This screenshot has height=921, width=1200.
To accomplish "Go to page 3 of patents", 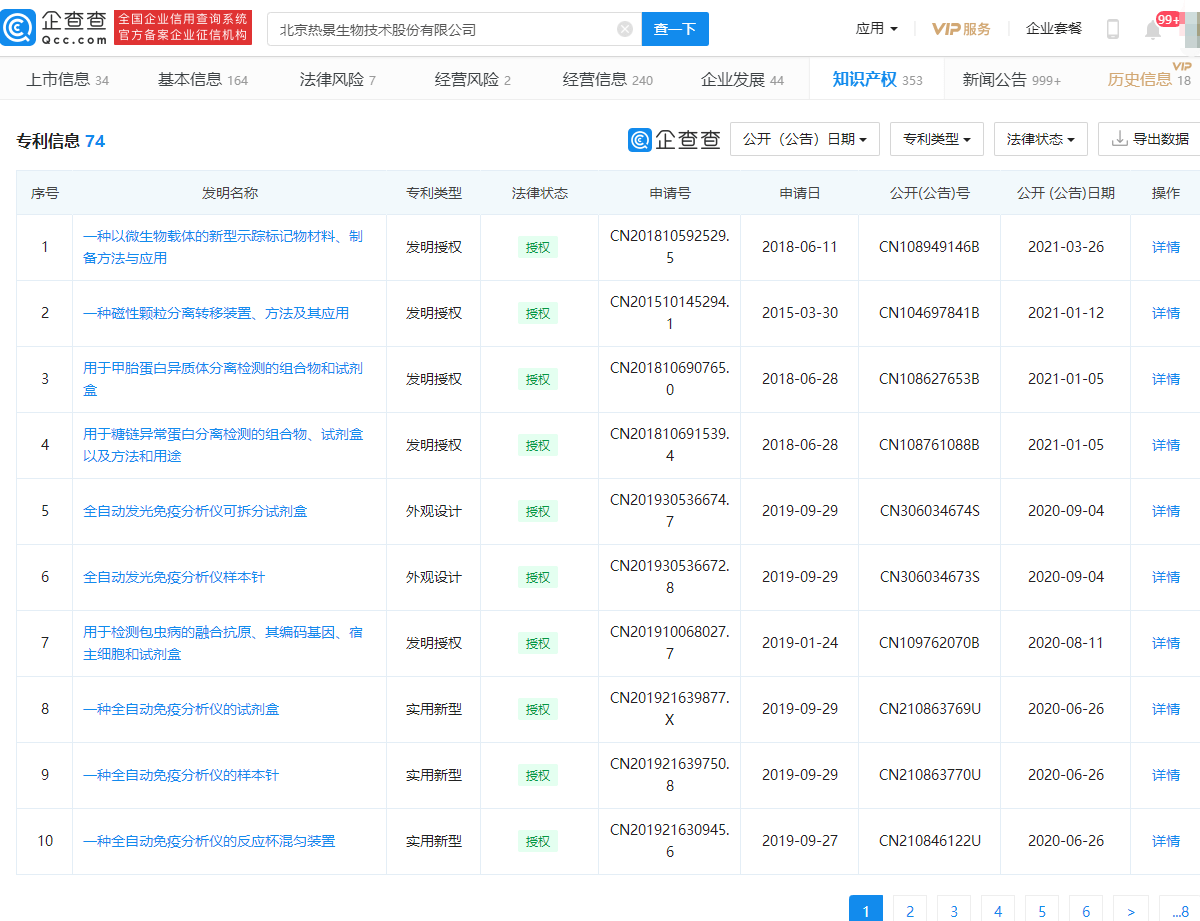I will click(953, 911).
